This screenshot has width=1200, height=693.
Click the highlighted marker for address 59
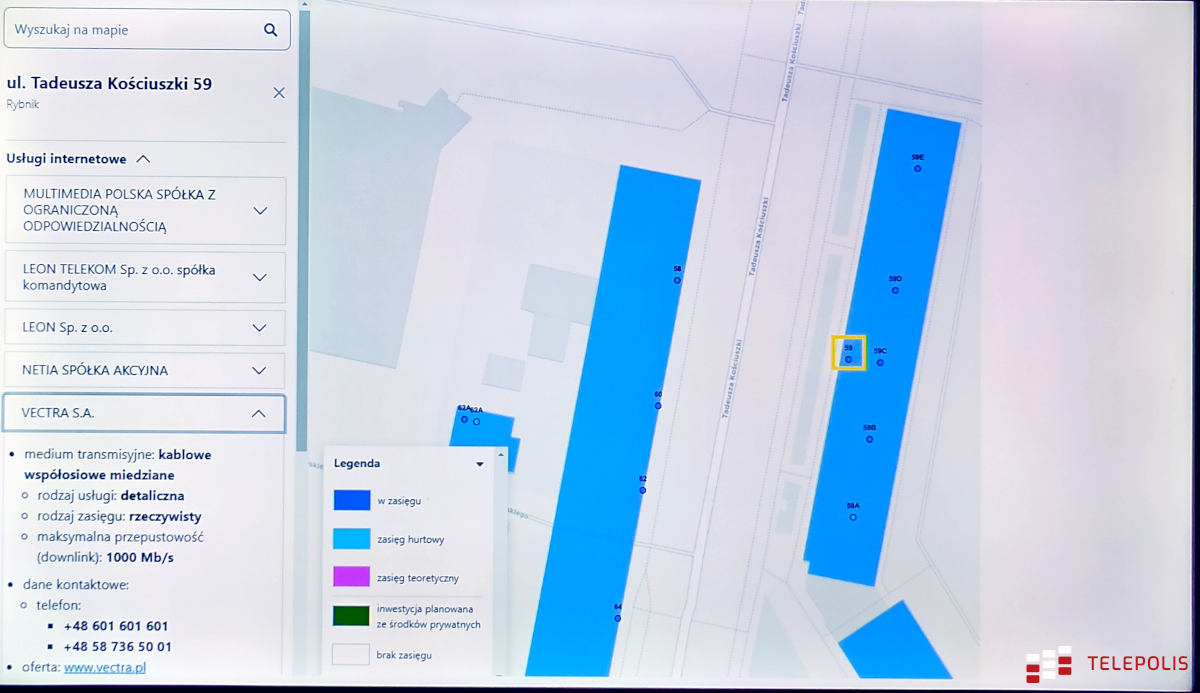pyautogui.click(x=848, y=359)
